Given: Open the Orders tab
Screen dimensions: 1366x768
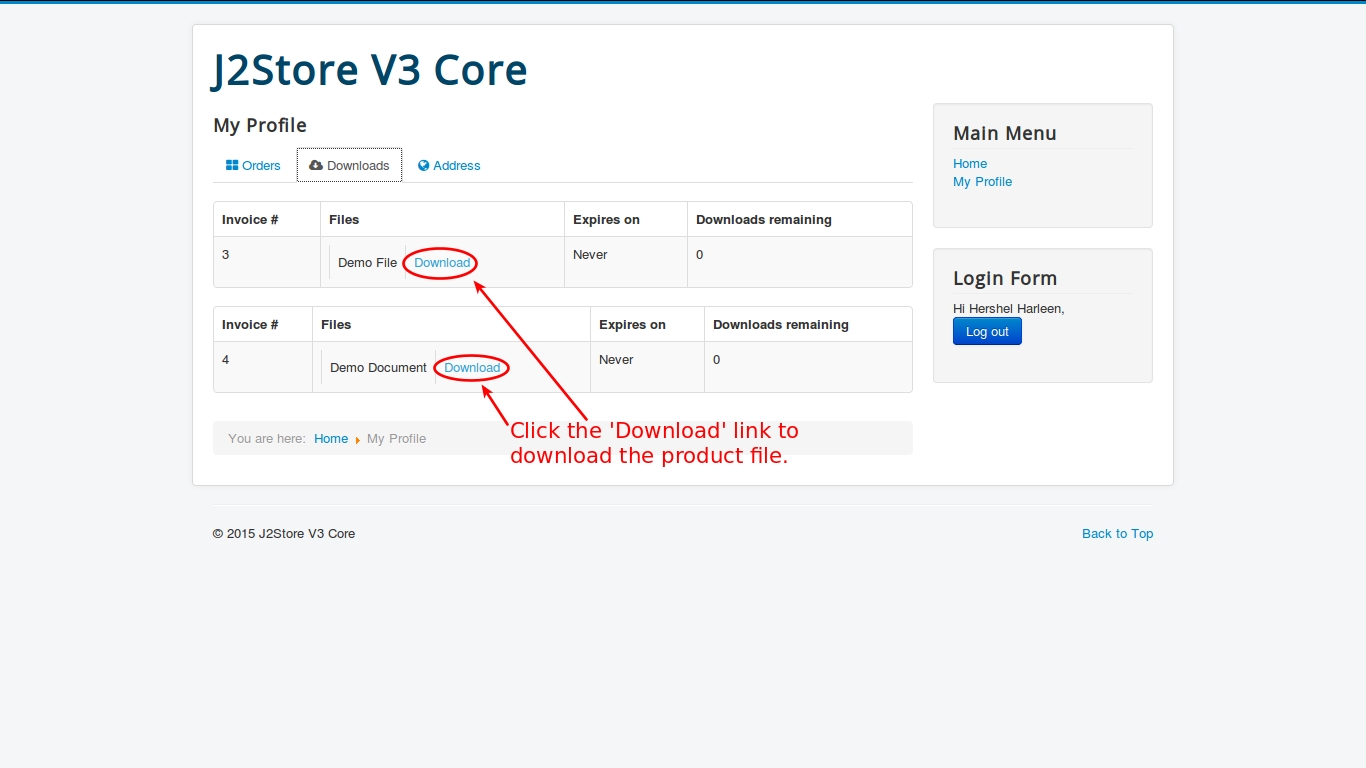Looking at the screenshot, I should click(x=254, y=165).
